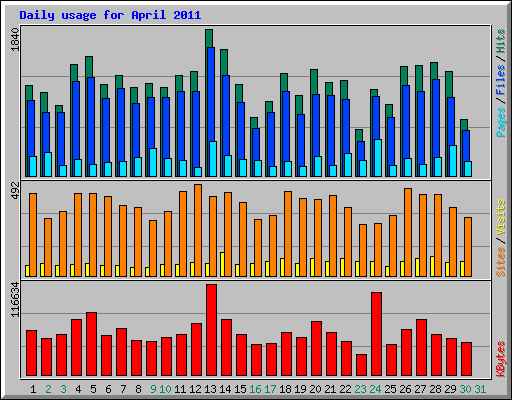This screenshot has height=400, width=512.
Task: Click the tallest orange Sites bar for day 12
Action: click(x=198, y=230)
